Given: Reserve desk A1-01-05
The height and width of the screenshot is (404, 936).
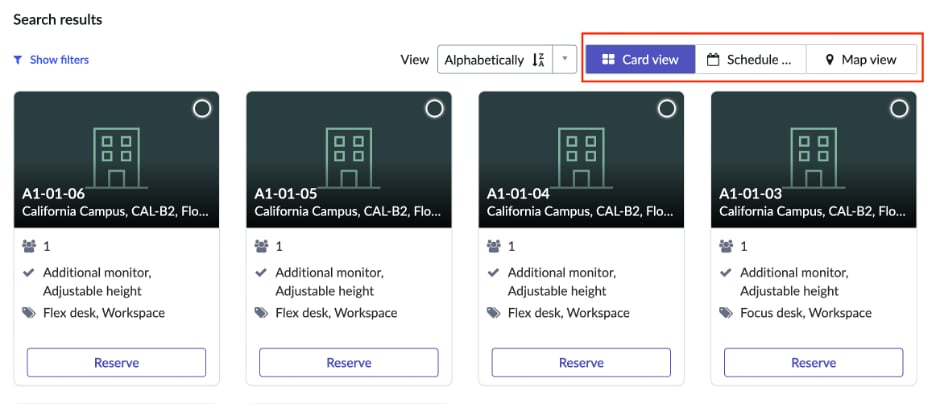Looking at the screenshot, I should tap(349, 363).
